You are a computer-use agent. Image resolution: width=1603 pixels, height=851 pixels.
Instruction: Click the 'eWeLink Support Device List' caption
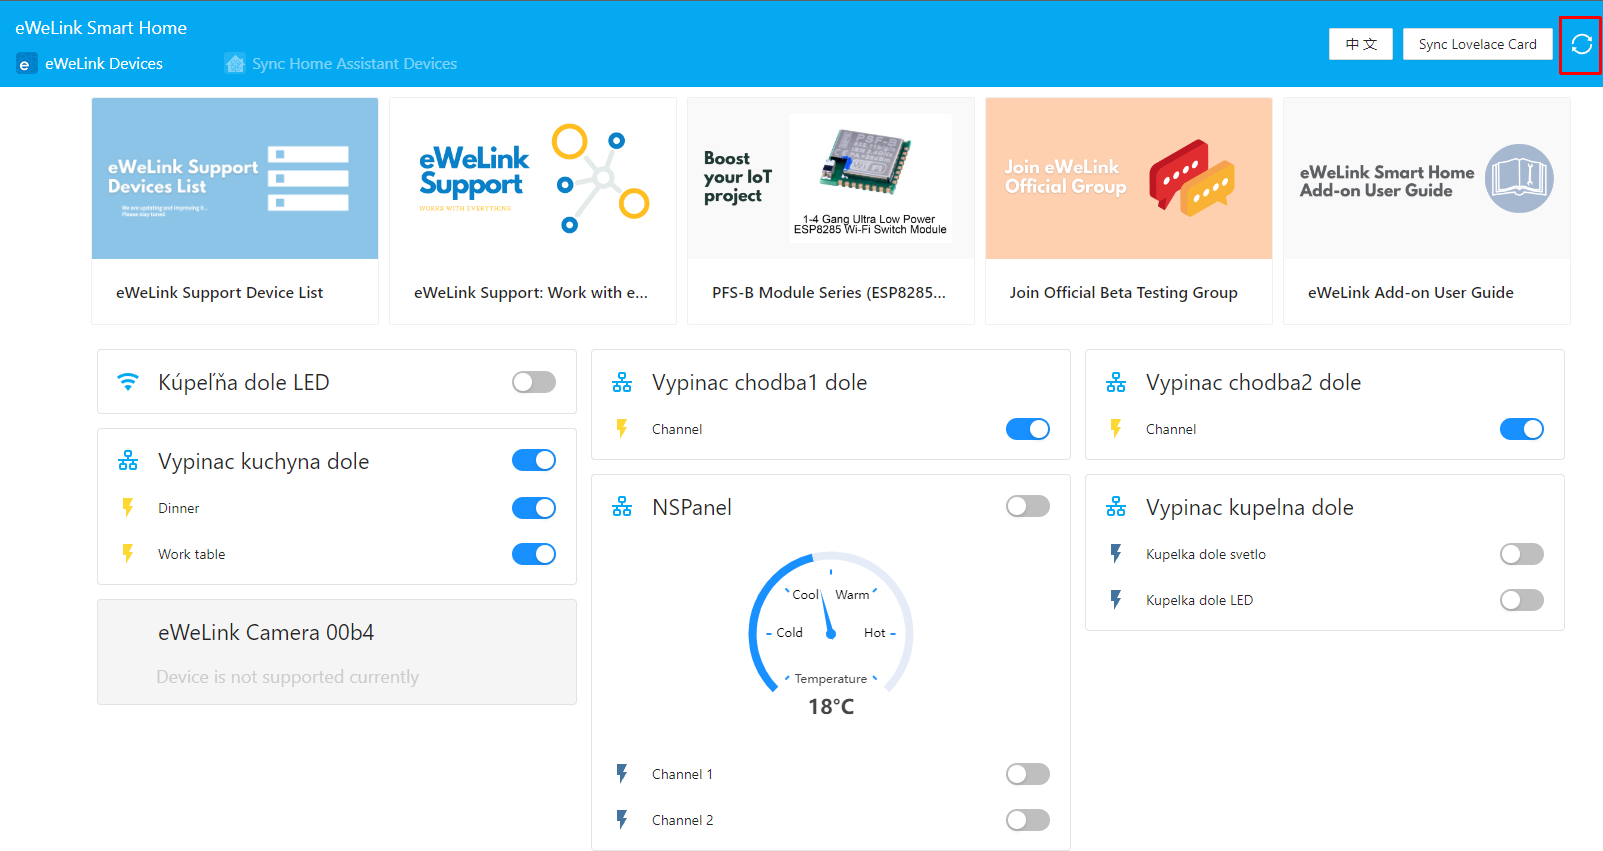pyautogui.click(x=220, y=293)
